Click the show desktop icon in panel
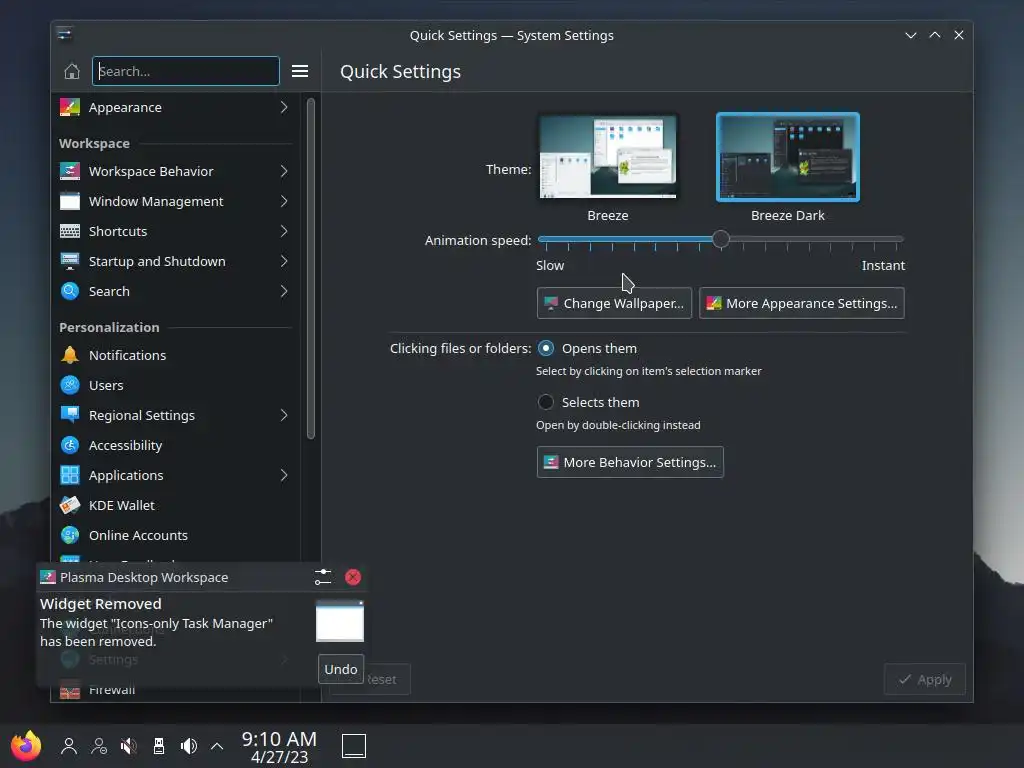This screenshot has height=768, width=1024. click(x=354, y=746)
